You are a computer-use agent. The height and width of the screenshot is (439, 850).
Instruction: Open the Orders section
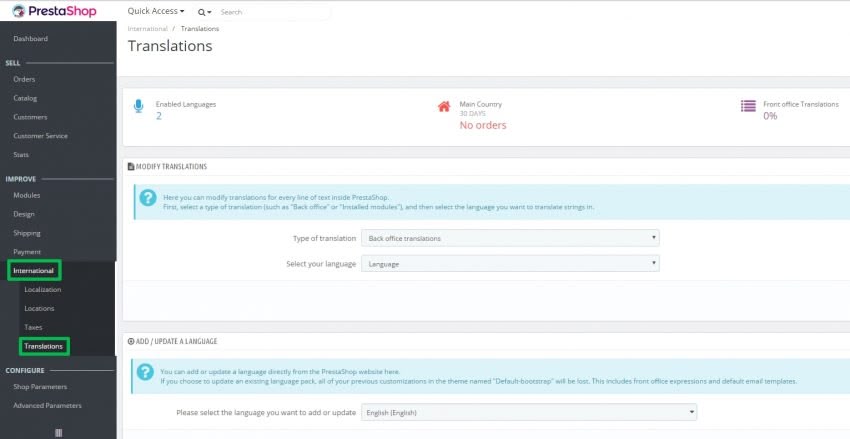pyautogui.click(x=24, y=79)
